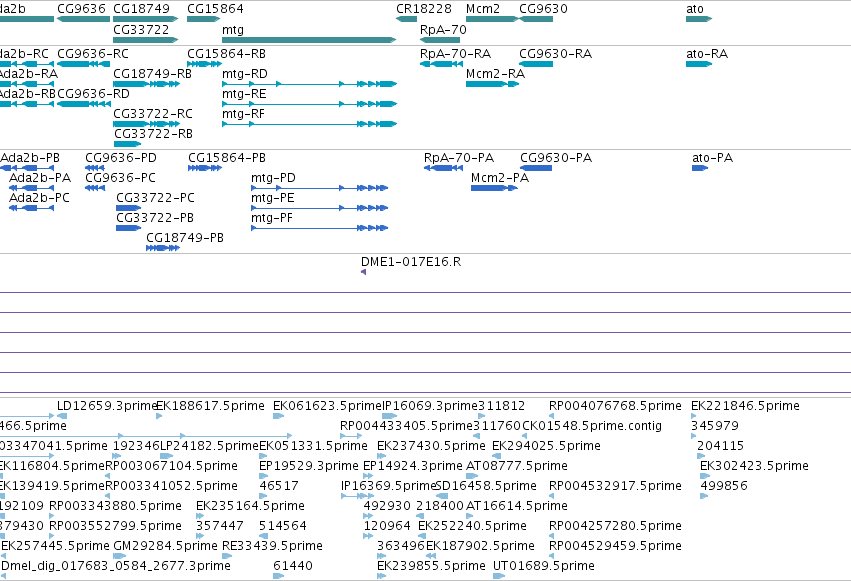Click the Mcm2-PA protein feature
Screen dimensions: 851x581
494,188
